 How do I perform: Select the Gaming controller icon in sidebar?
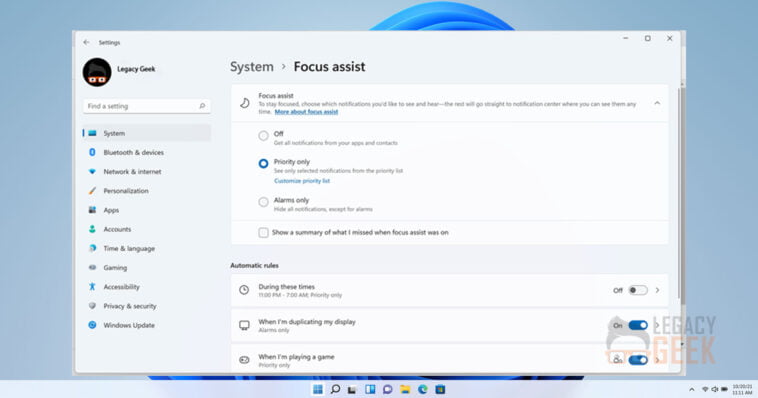[92, 267]
